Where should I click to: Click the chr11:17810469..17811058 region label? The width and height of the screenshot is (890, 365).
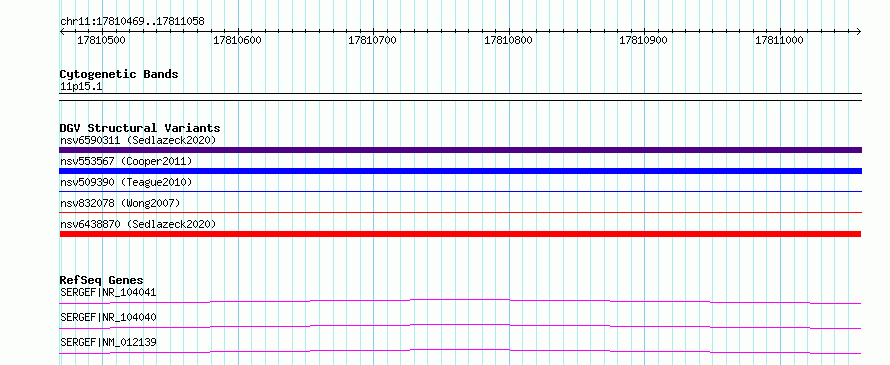132,22
